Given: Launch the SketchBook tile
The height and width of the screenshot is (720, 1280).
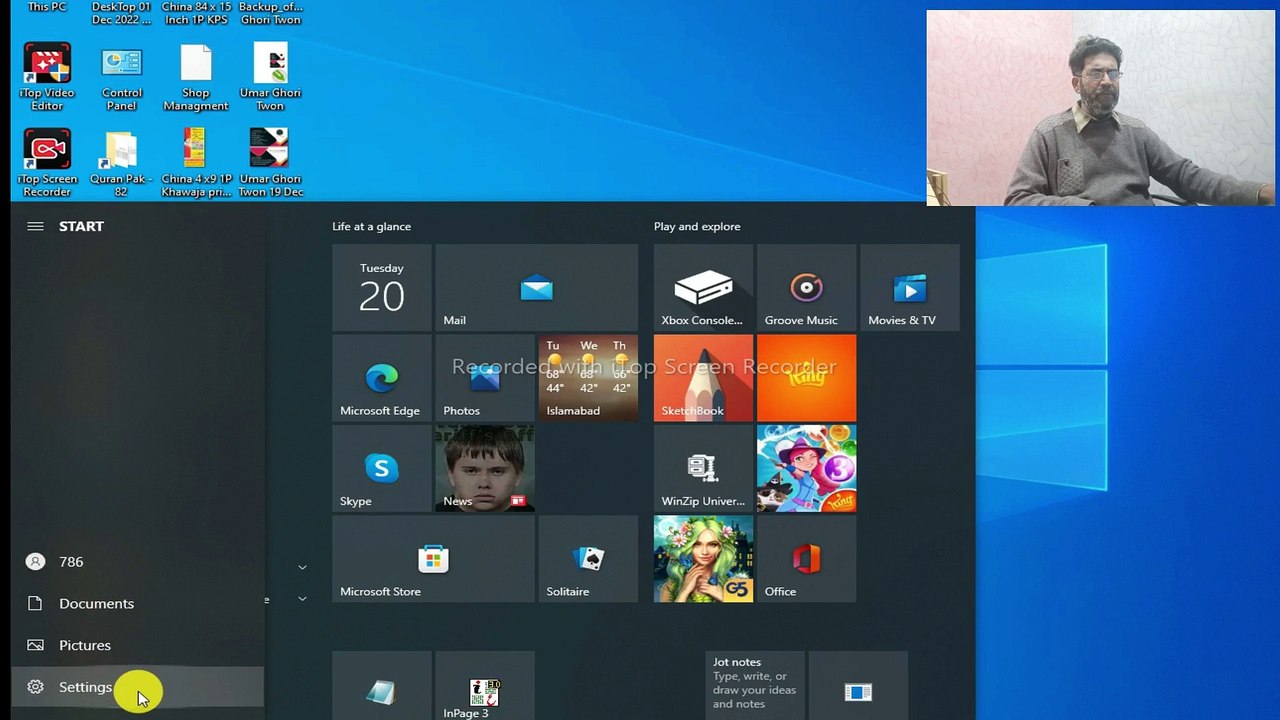Looking at the screenshot, I should point(703,378).
